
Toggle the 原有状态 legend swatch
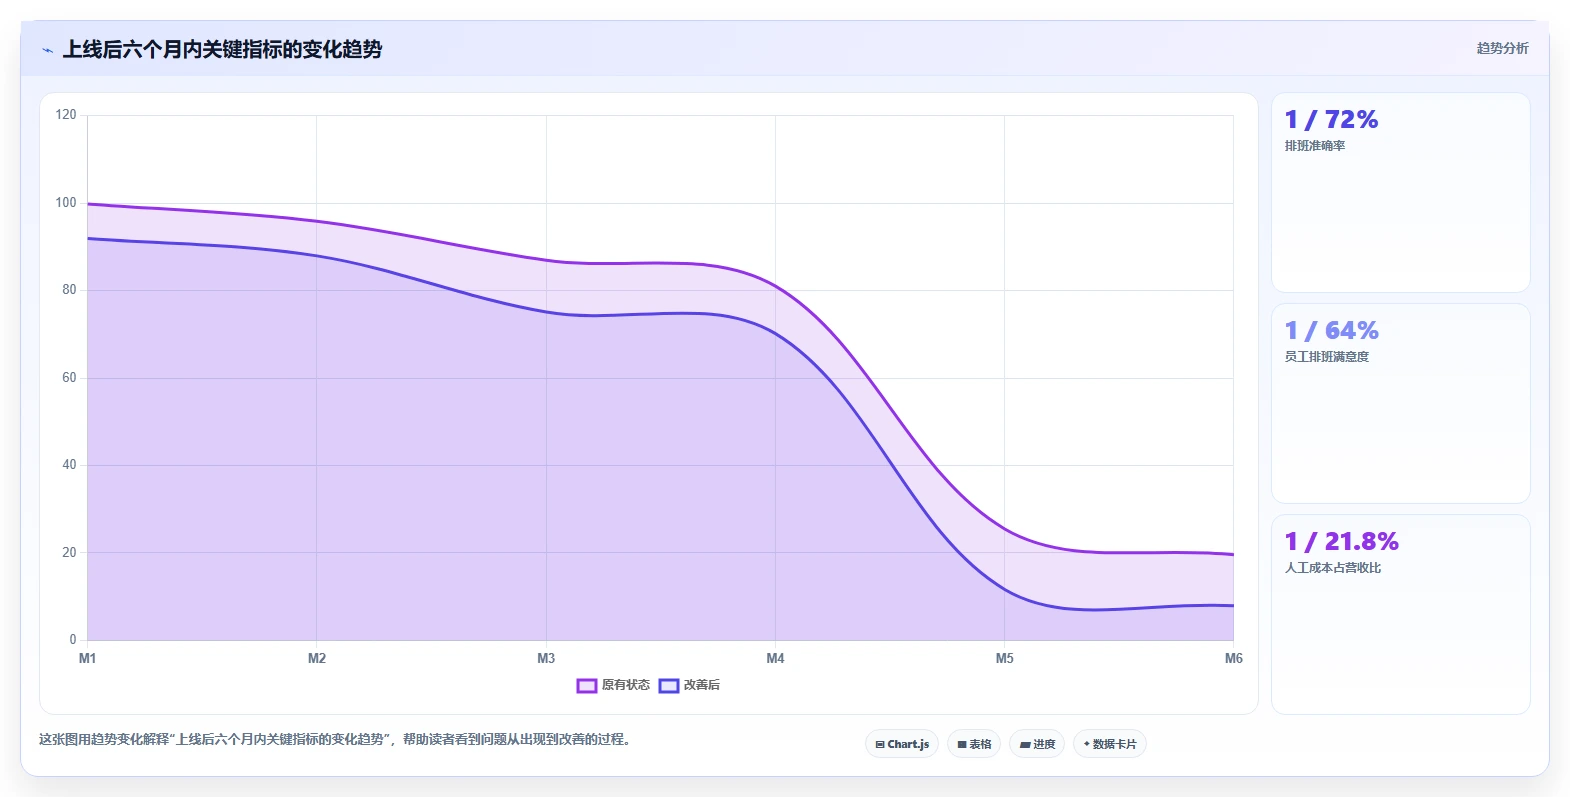click(587, 685)
